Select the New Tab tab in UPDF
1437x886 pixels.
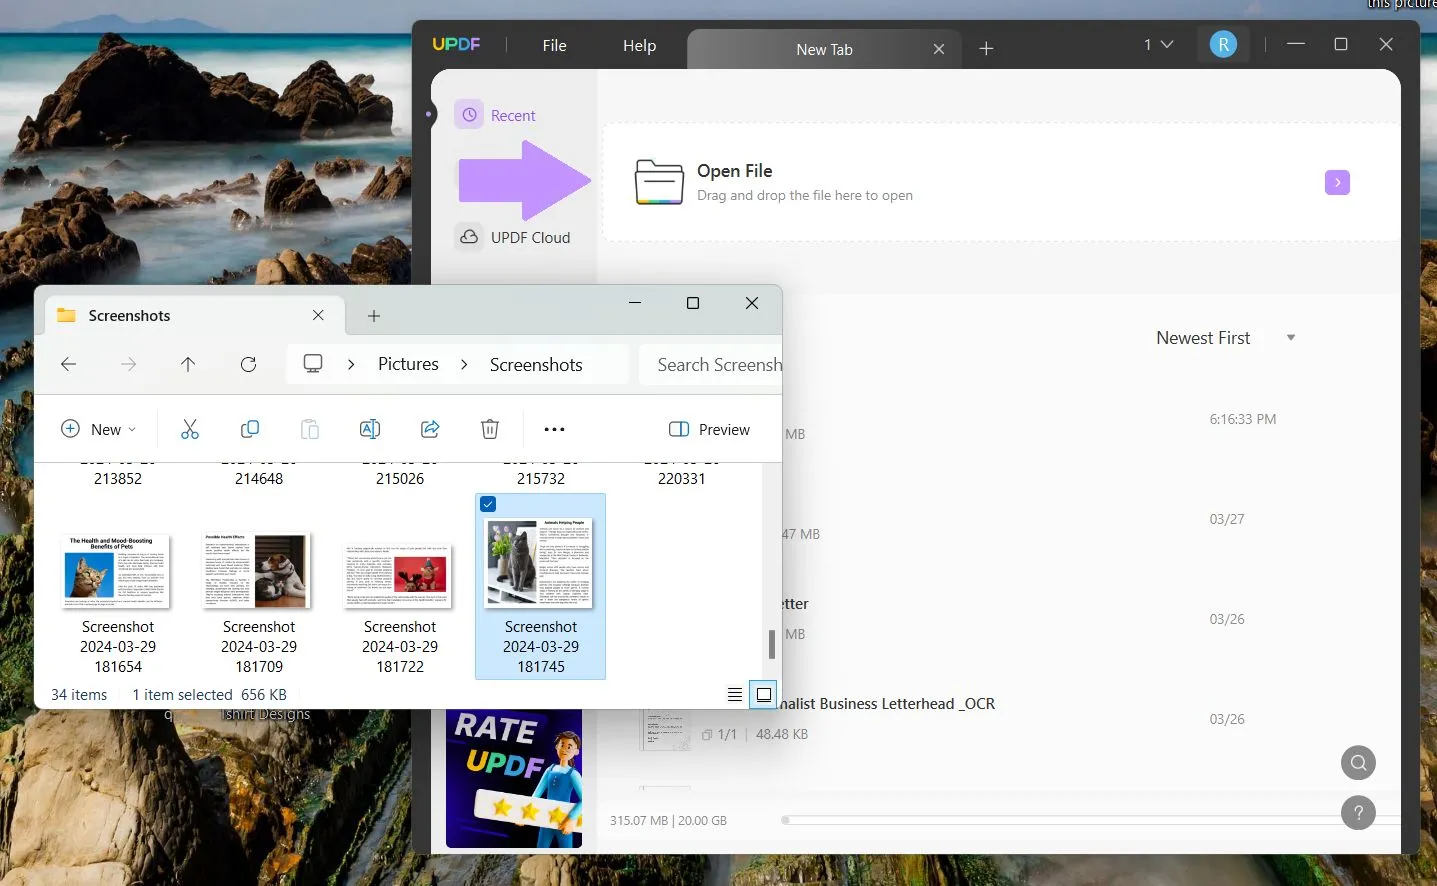(824, 49)
